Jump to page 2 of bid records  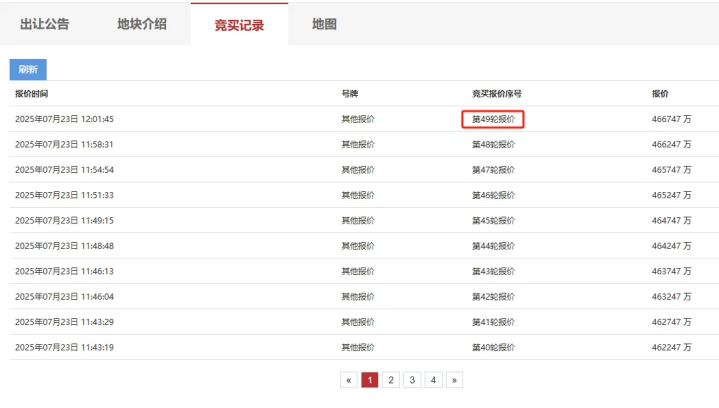[x=391, y=380]
